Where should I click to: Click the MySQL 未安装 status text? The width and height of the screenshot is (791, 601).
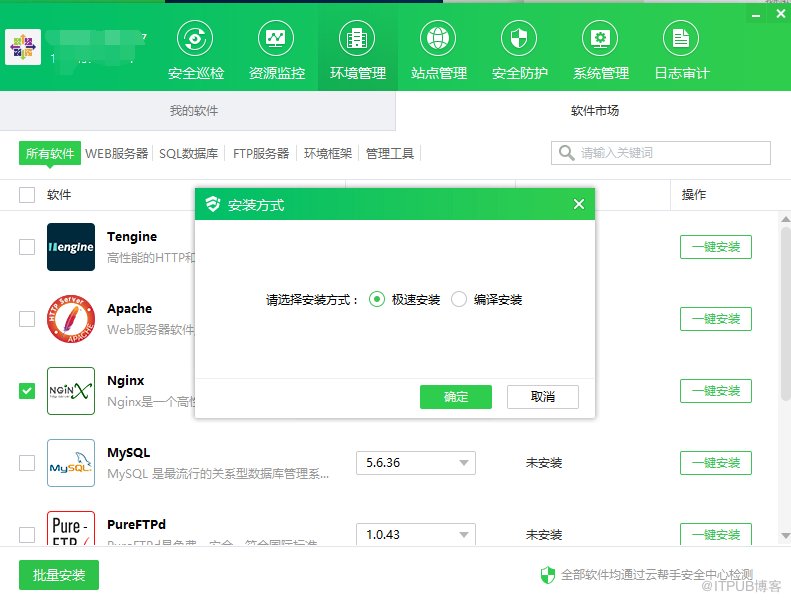pyautogui.click(x=544, y=463)
